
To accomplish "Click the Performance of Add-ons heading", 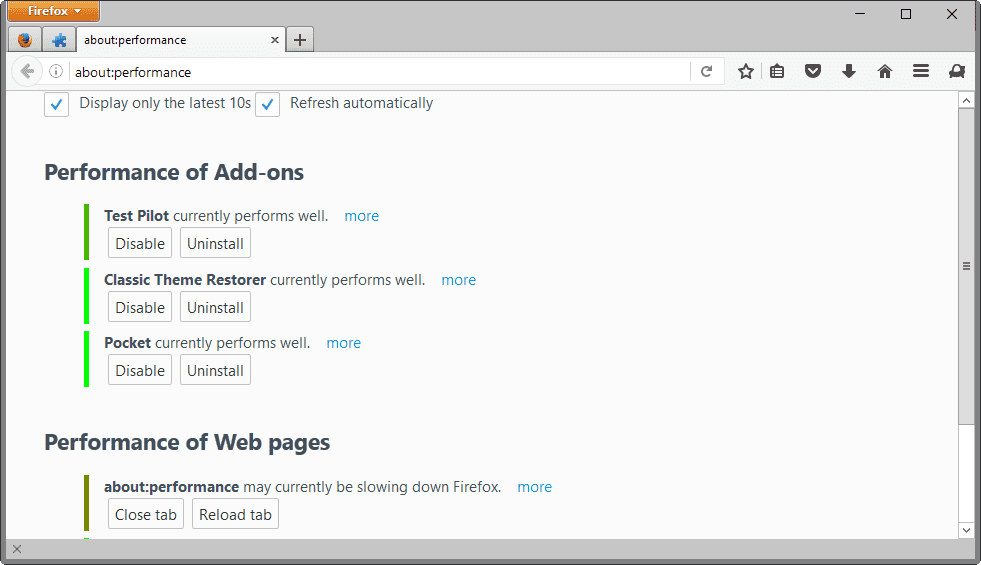I will (174, 172).
